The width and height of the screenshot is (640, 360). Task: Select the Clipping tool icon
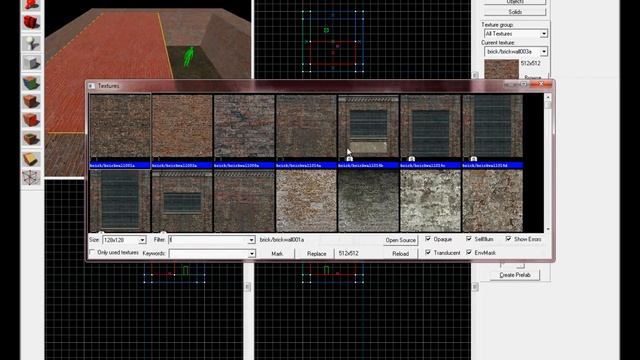(31, 159)
